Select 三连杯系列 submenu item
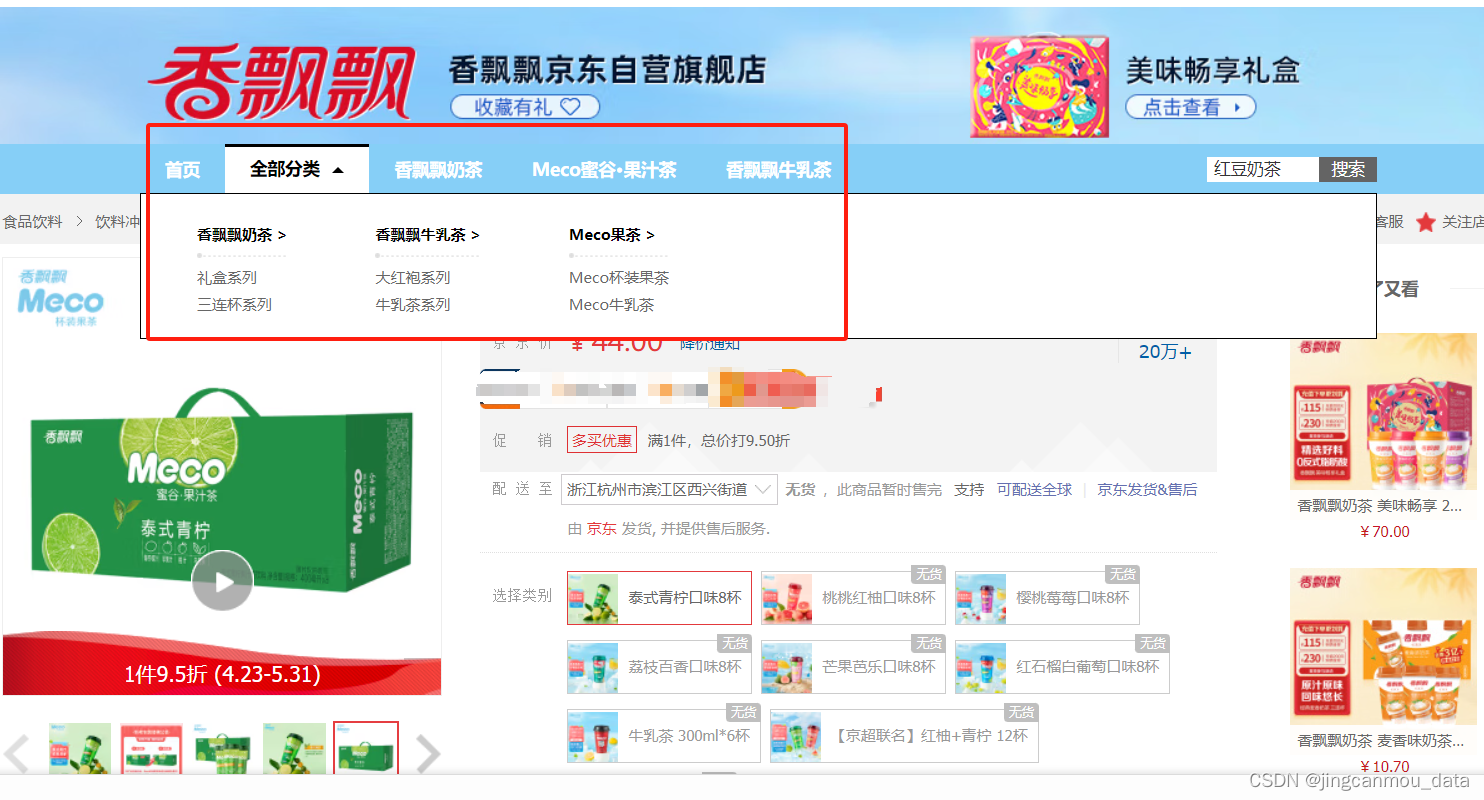 click(234, 305)
